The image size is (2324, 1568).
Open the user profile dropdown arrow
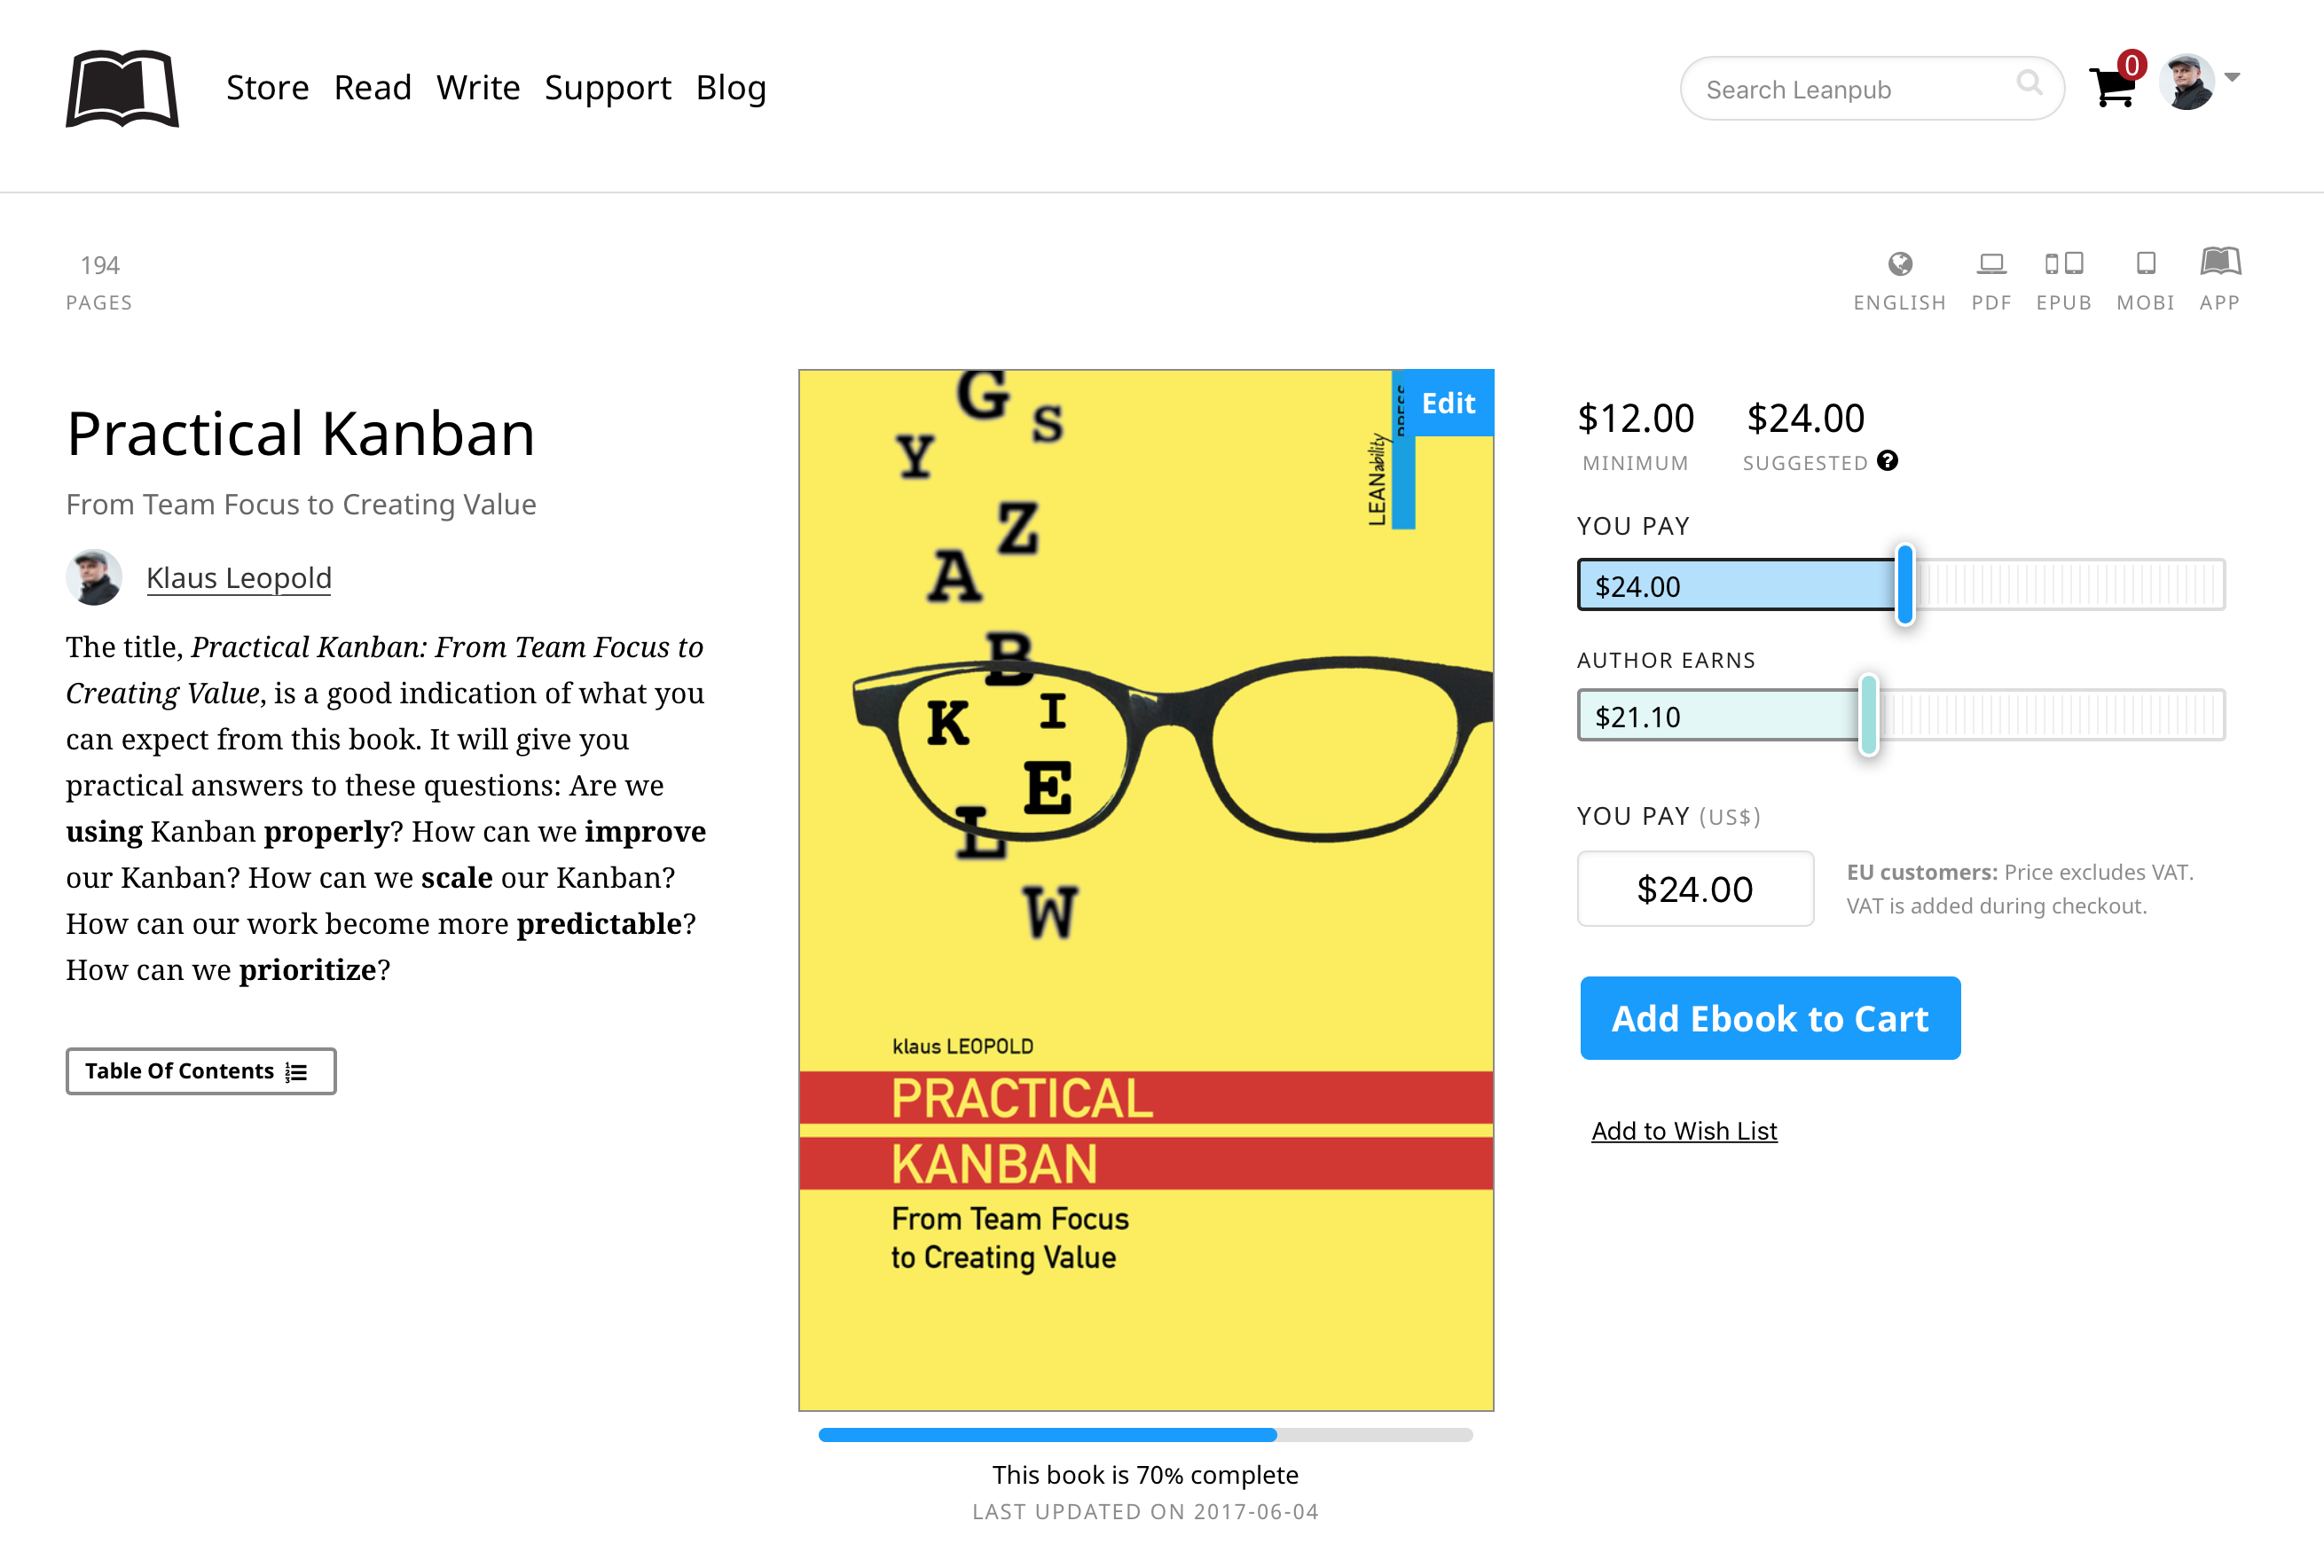[x=2232, y=77]
